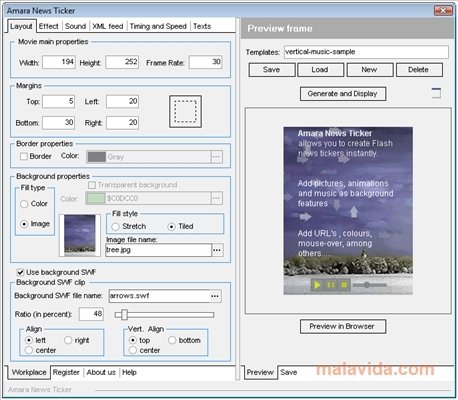Click the Height input field
This screenshot has width=458, height=400.
point(122,62)
